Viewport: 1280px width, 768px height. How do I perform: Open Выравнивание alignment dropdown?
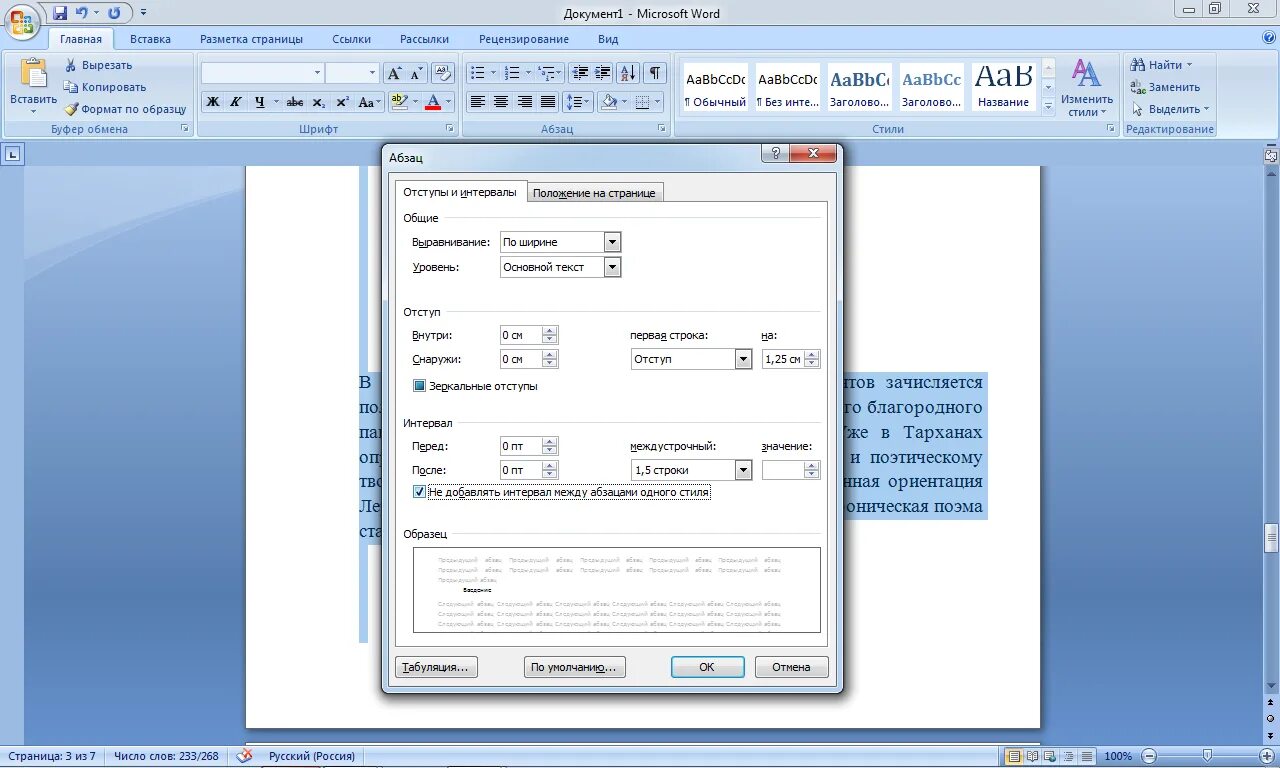(x=613, y=242)
